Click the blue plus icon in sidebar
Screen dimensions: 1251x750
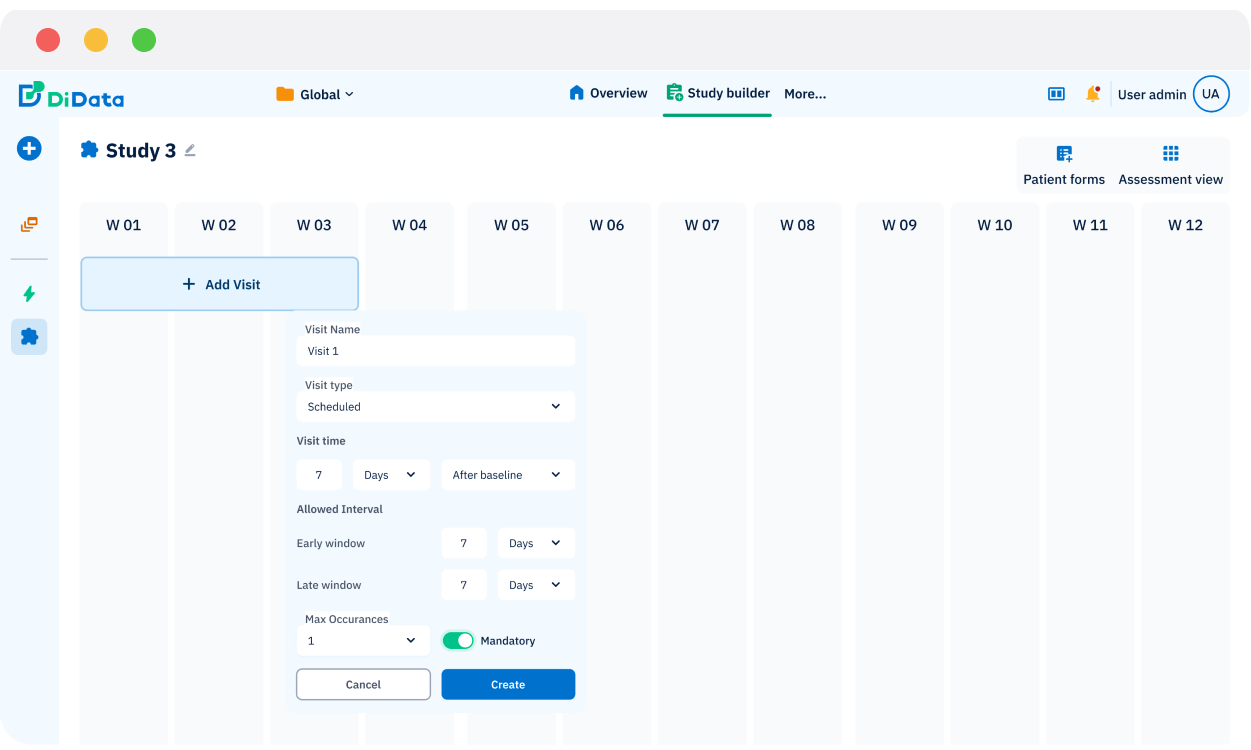click(29, 149)
